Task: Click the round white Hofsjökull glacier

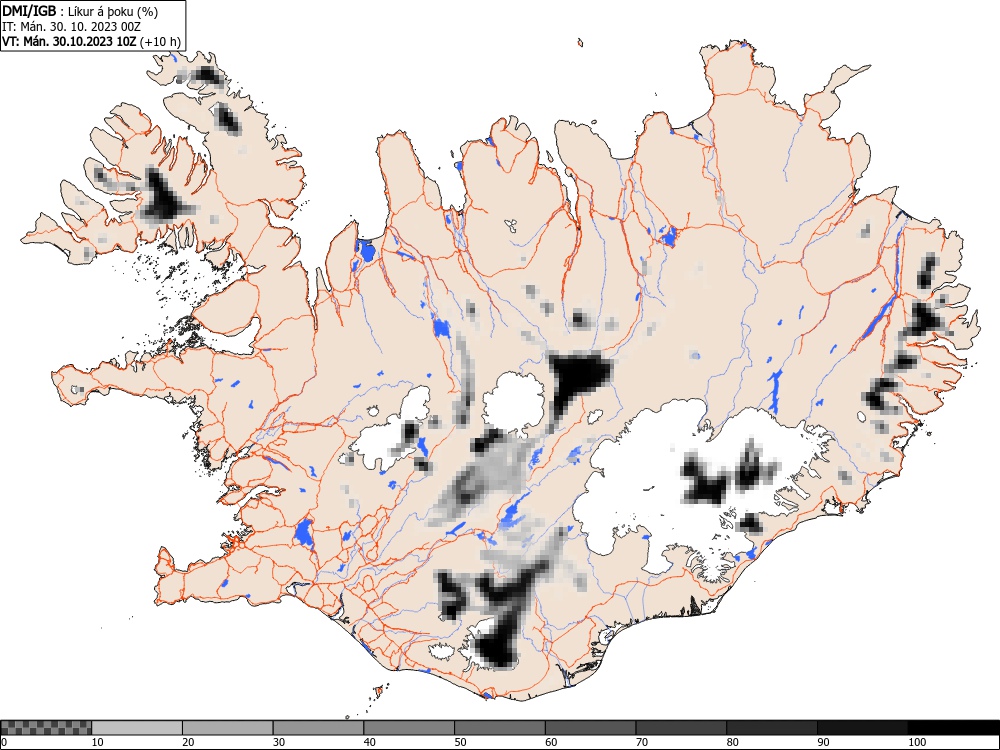Action: tap(513, 403)
